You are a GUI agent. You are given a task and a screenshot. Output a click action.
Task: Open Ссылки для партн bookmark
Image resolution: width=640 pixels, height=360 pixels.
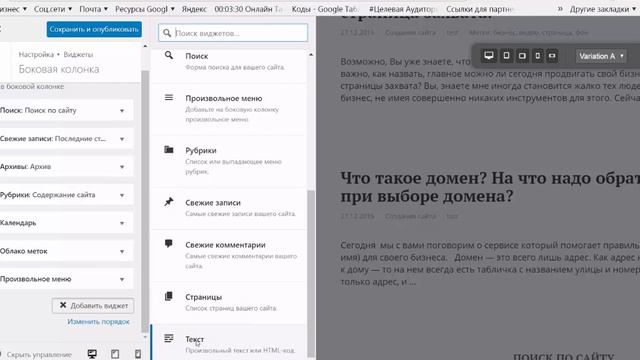pyautogui.click(x=480, y=9)
